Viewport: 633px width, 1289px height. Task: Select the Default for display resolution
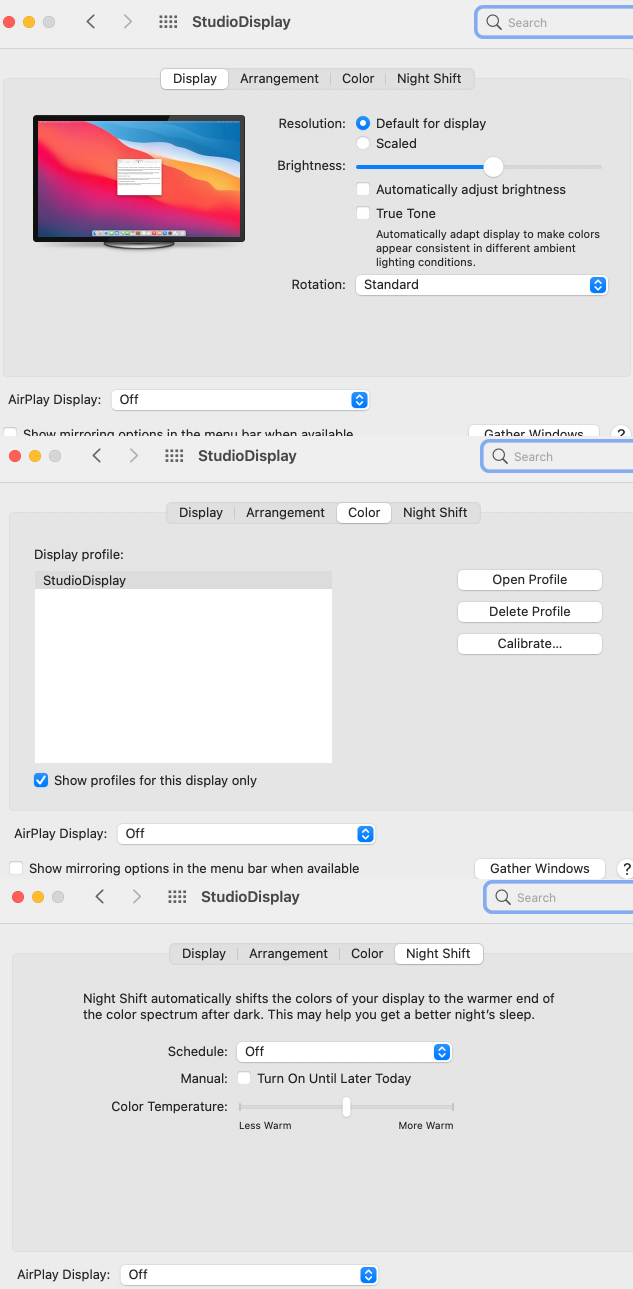pyautogui.click(x=363, y=123)
